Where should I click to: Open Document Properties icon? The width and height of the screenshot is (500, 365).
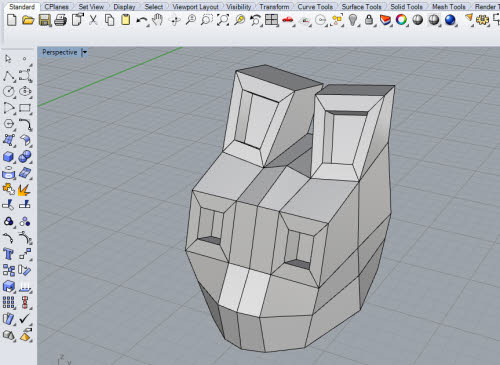click(77, 20)
